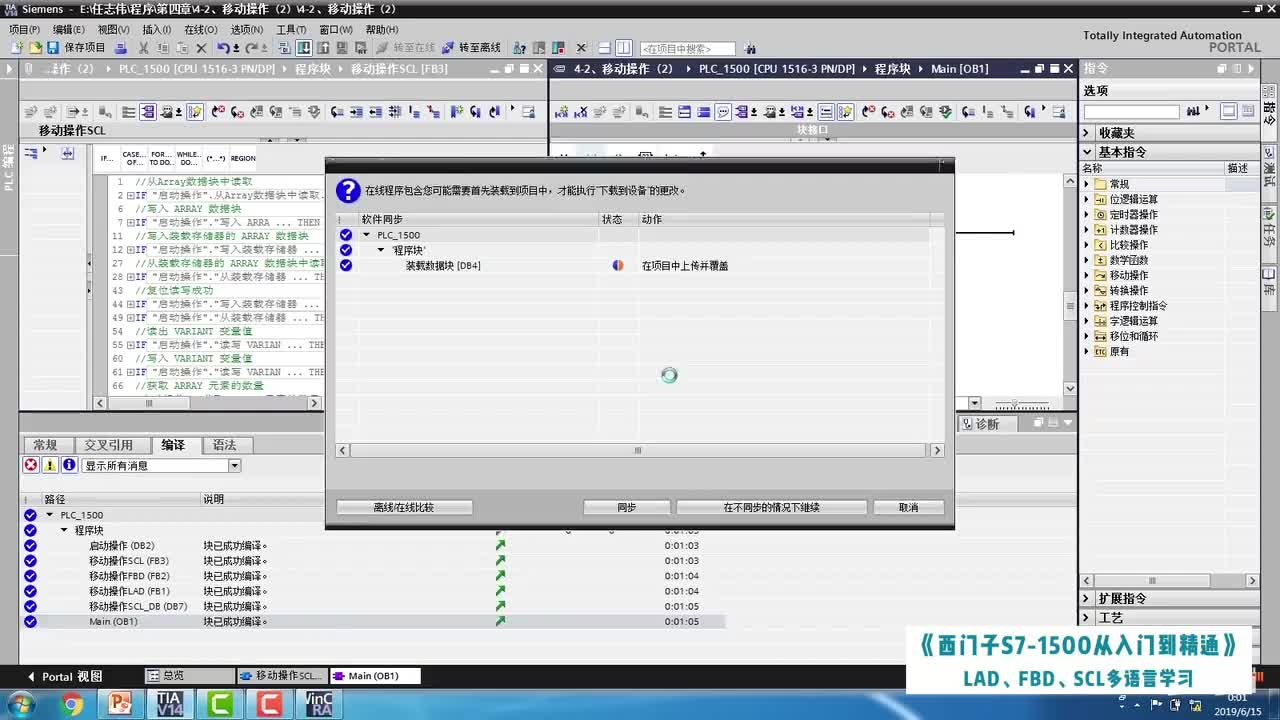Click the Windows Start button
This screenshot has width=1280, height=720.
[19, 704]
